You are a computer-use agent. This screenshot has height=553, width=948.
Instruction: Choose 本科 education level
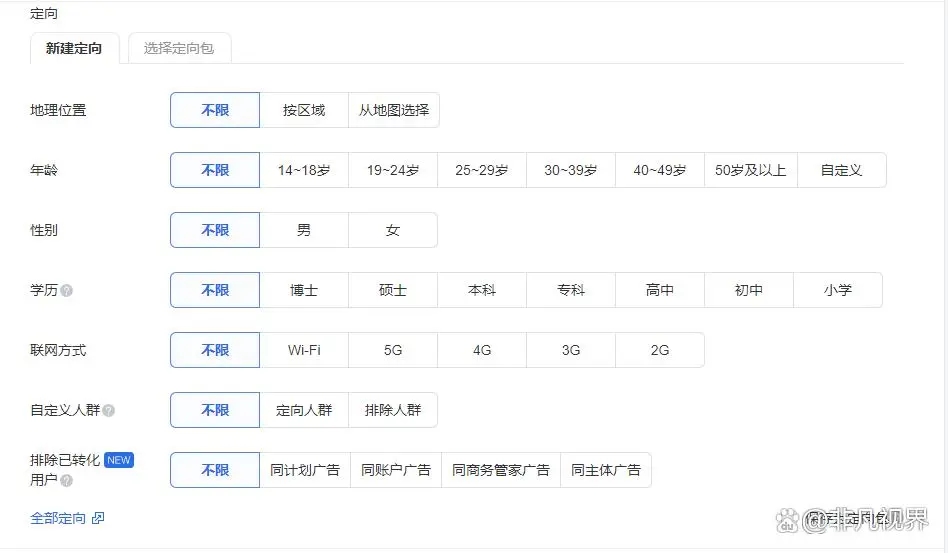click(482, 290)
